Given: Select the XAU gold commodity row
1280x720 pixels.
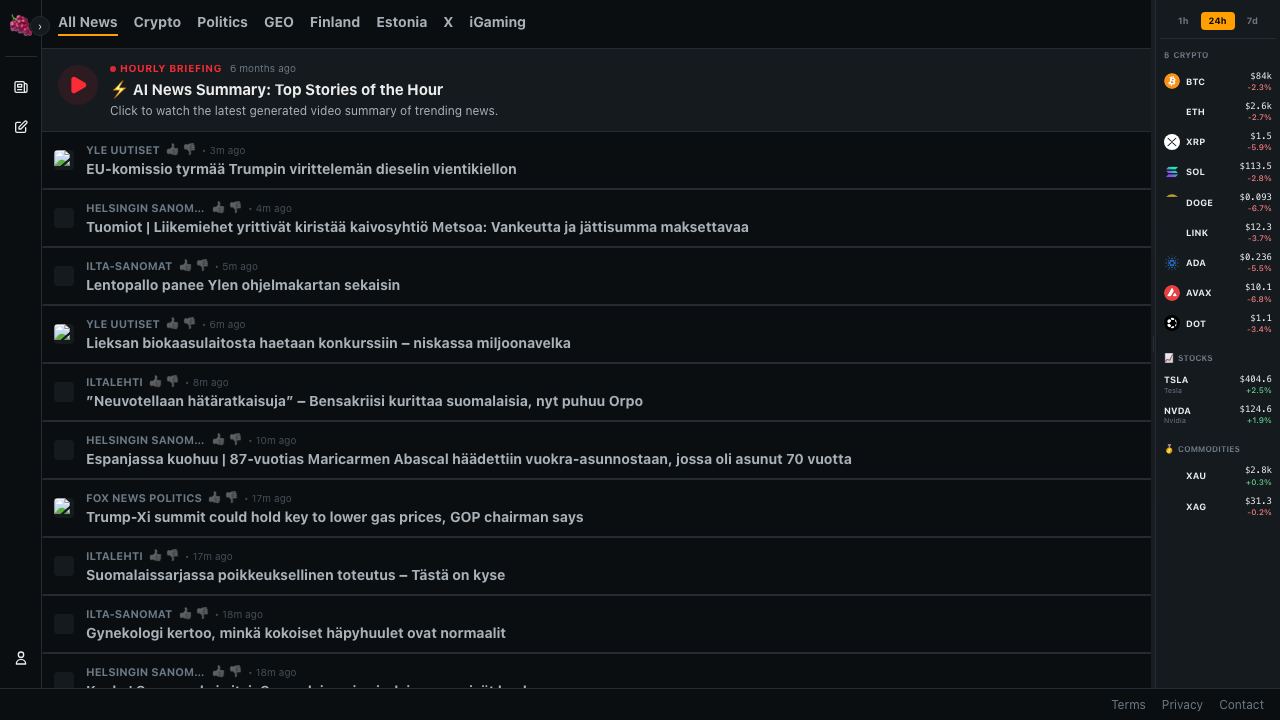Looking at the screenshot, I should click(1218, 475).
